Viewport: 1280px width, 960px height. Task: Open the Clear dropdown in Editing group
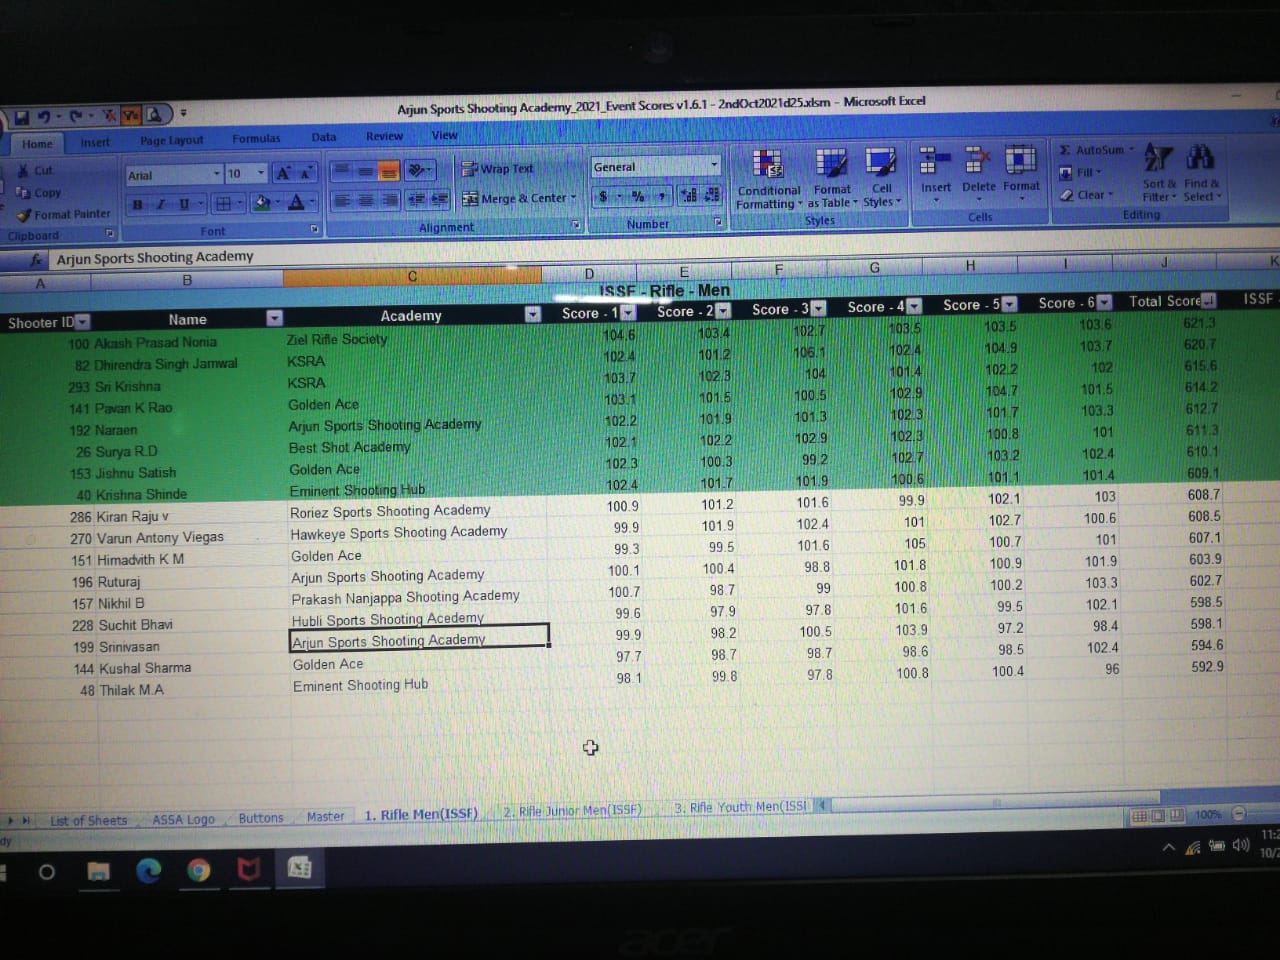[x=1110, y=195]
